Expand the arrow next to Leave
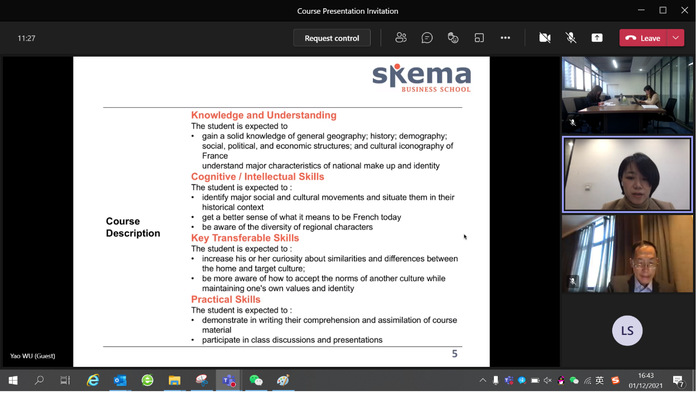Viewport: 698px width, 418px height. pyautogui.click(x=676, y=38)
